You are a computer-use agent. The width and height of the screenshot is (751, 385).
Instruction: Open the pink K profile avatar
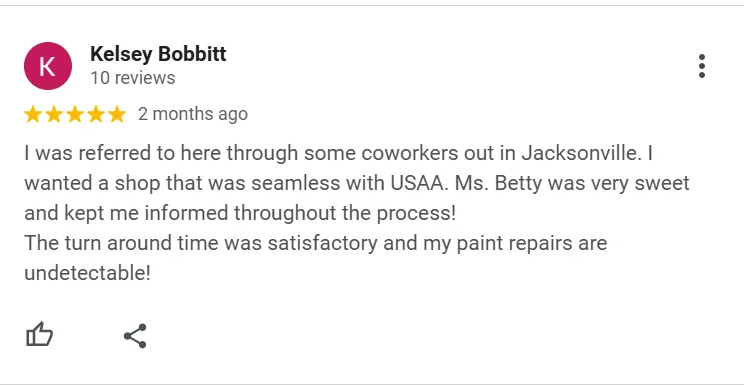48,66
